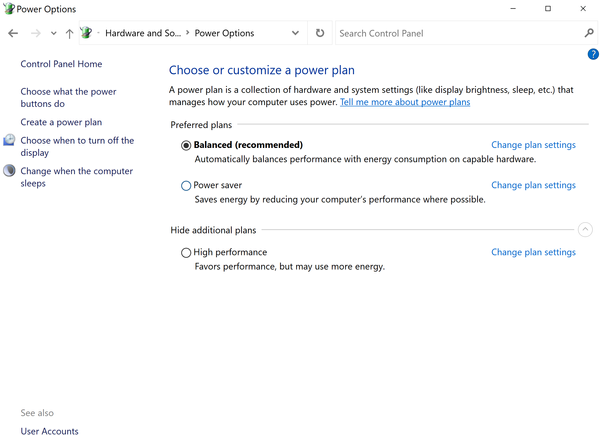Click 'Choose or customize a power plan' heading
Viewport: 600px width, 448px height.
point(262,70)
